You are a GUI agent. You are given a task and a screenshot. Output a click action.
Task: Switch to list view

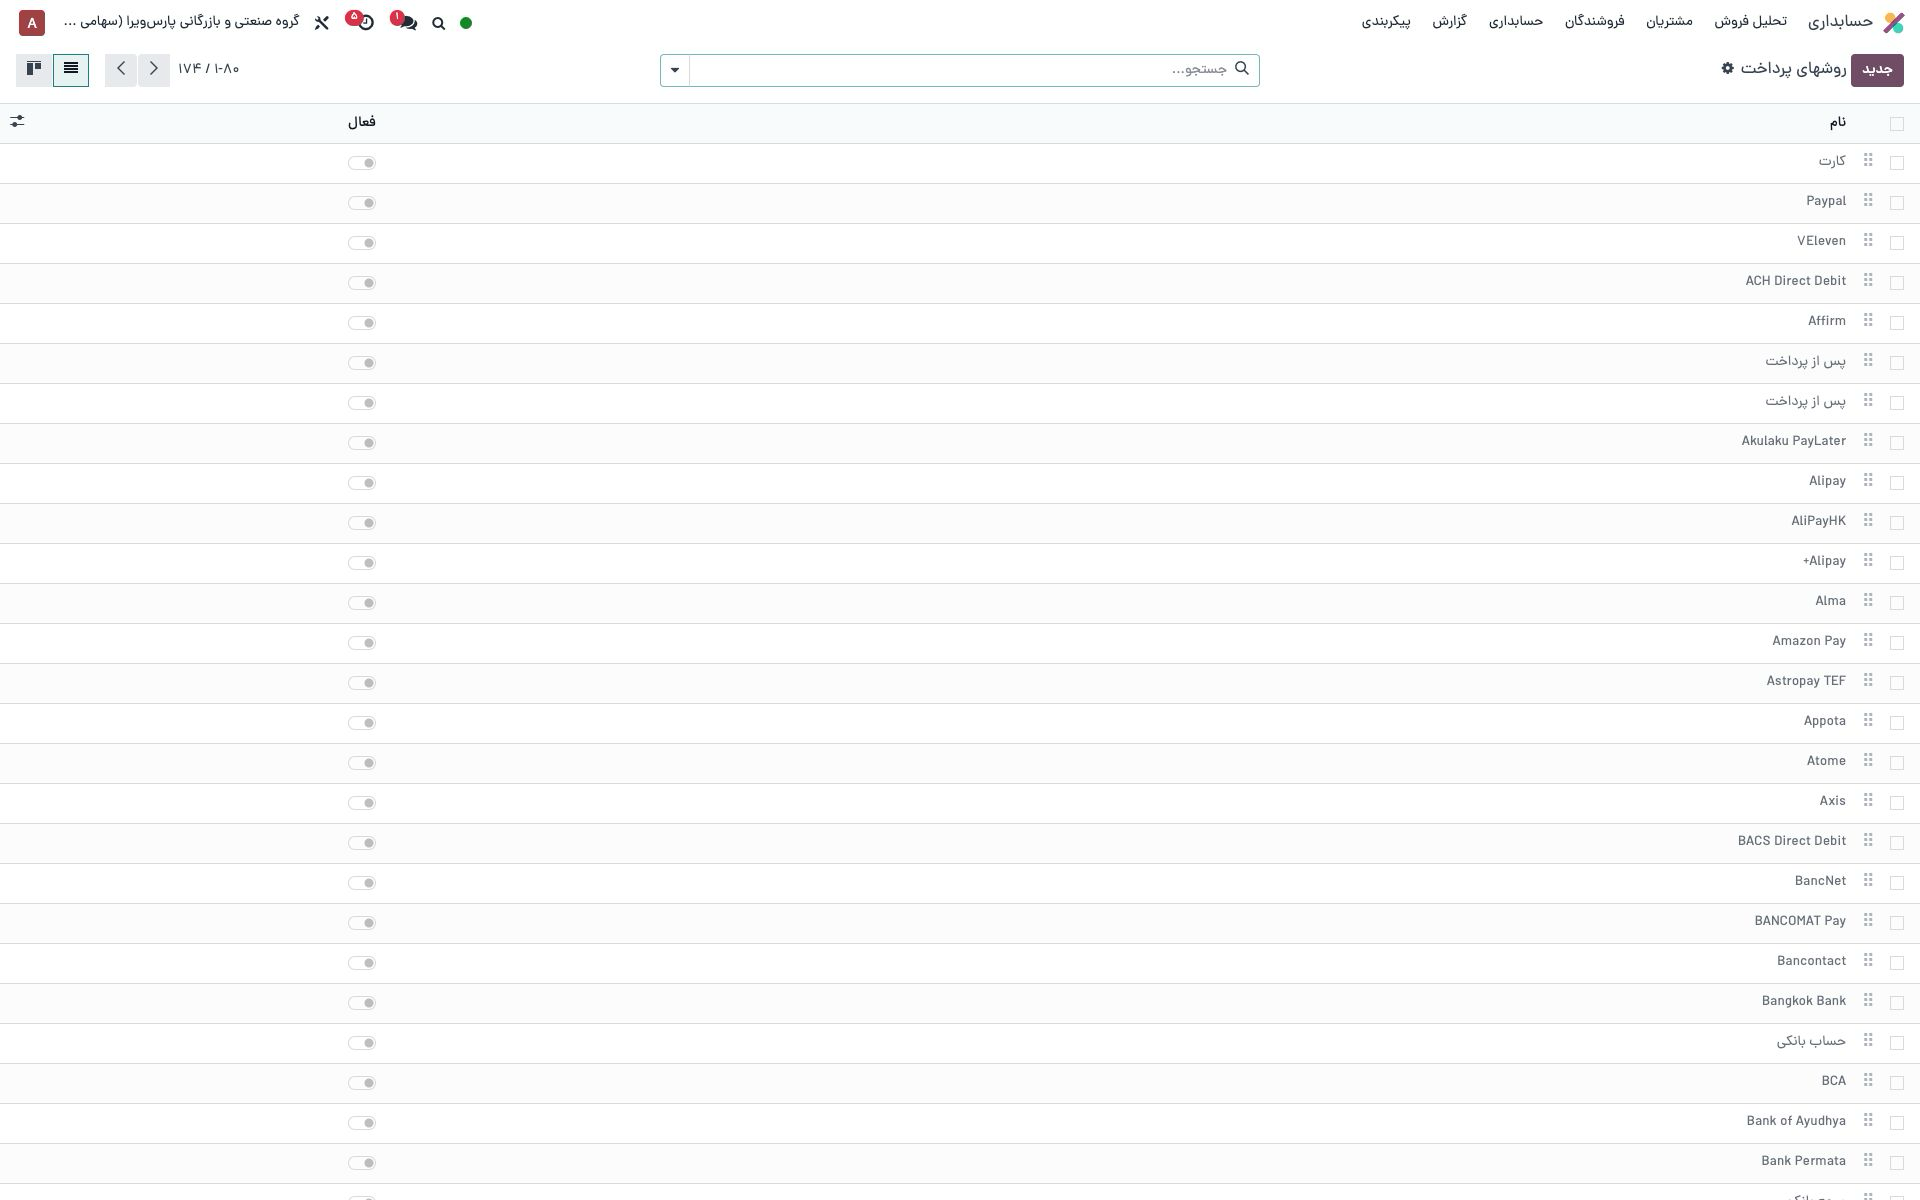pyautogui.click(x=71, y=70)
